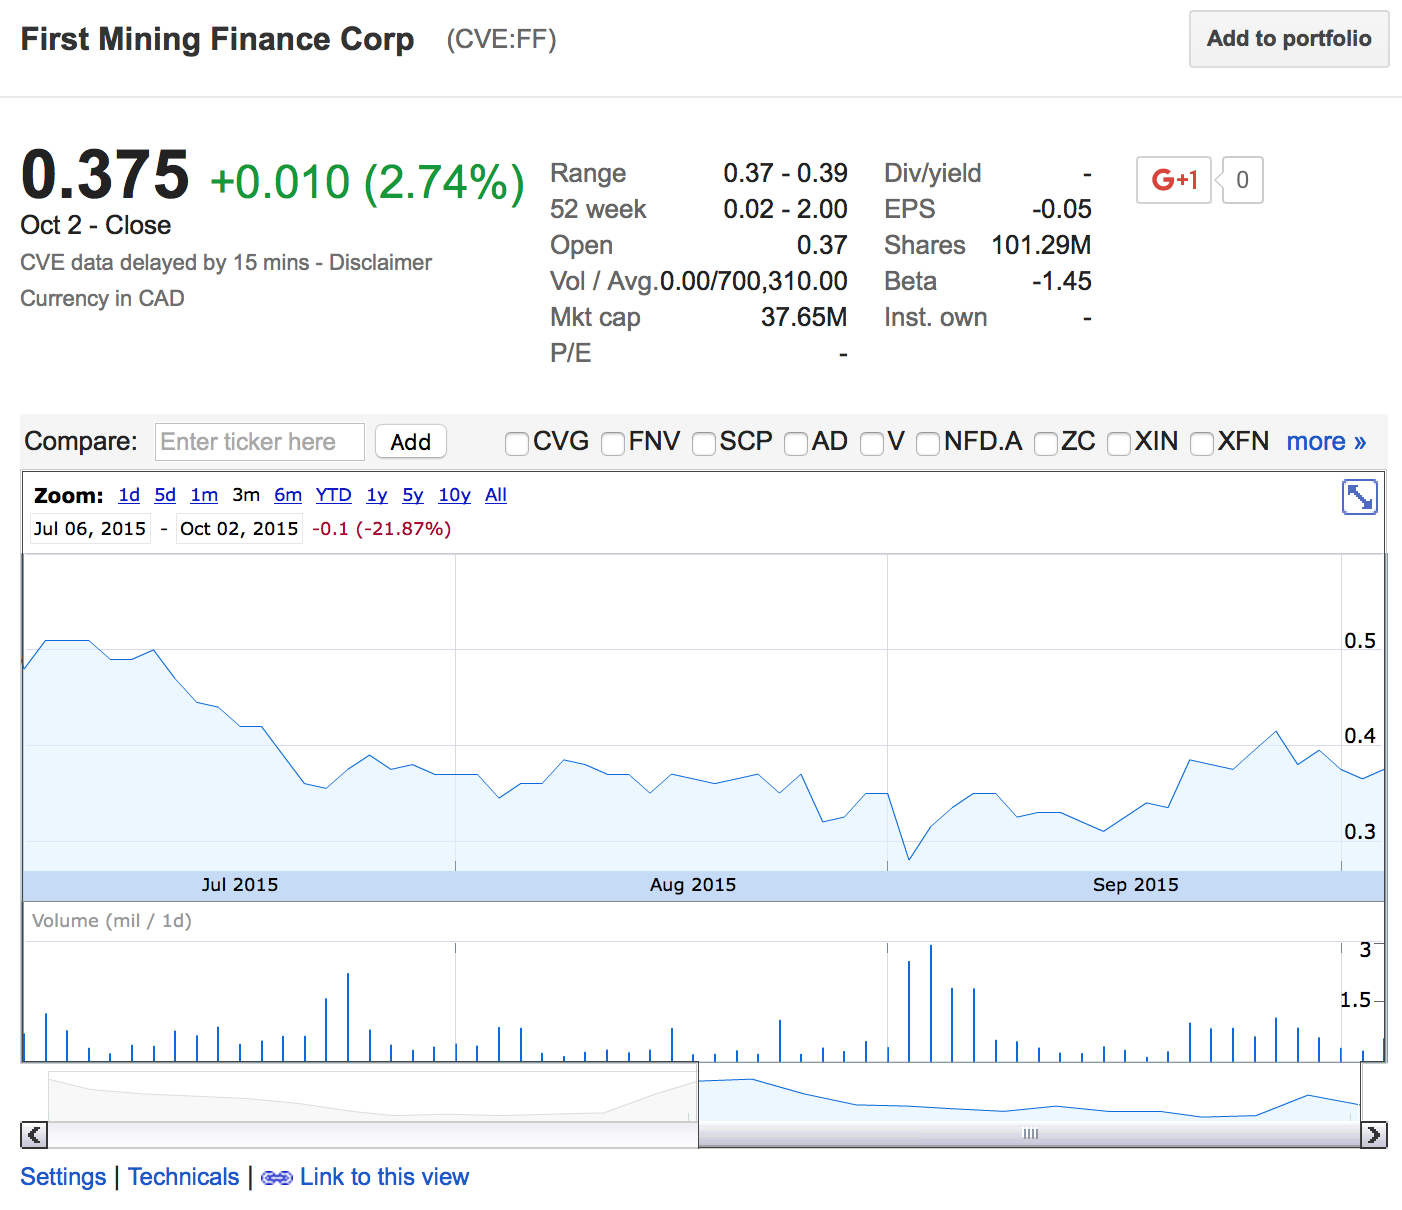Select the 10y zoom range

[454, 495]
